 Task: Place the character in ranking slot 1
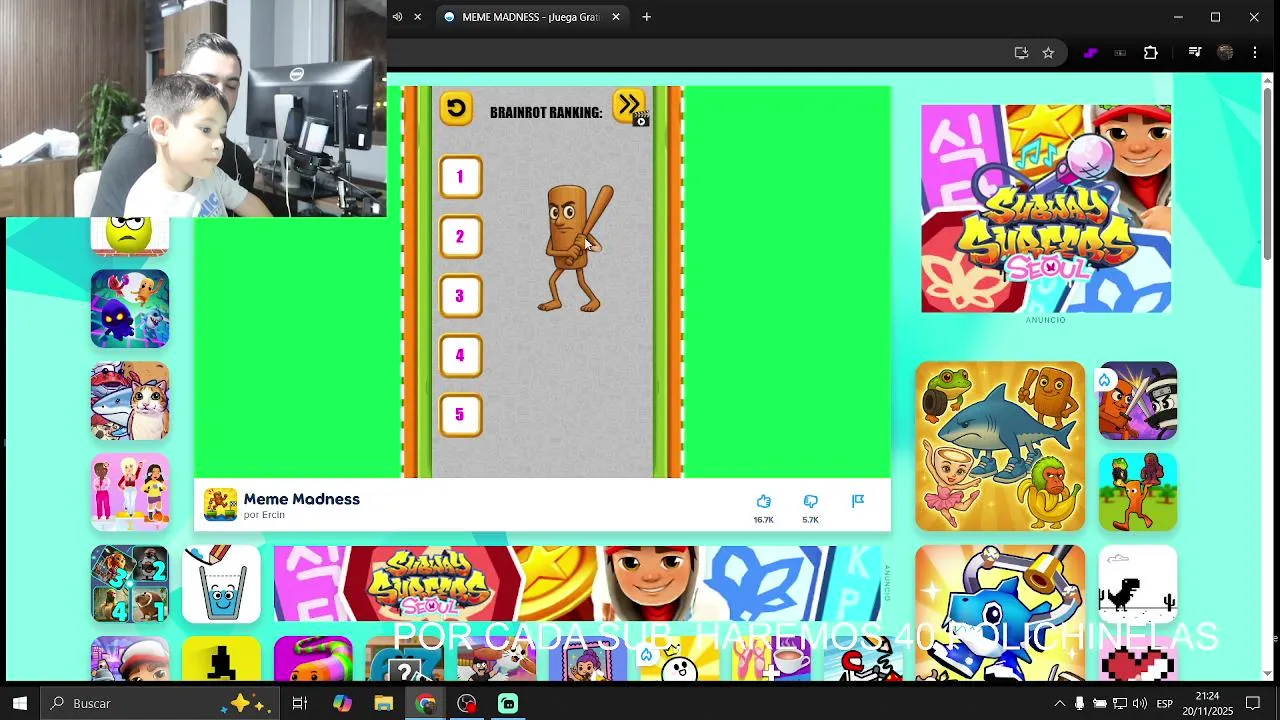tap(460, 177)
